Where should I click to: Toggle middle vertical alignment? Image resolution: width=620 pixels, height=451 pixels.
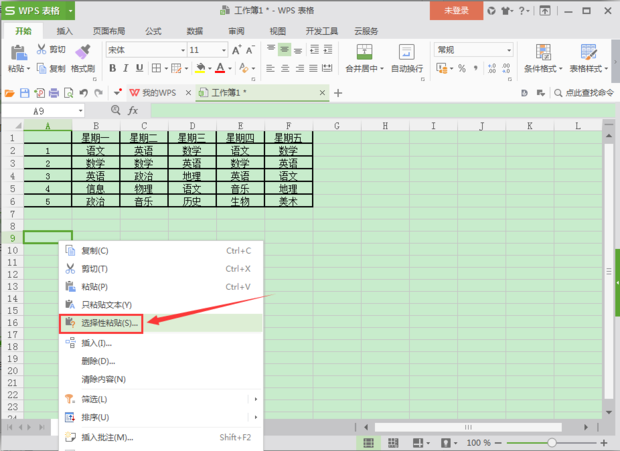(x=284, y=49)
